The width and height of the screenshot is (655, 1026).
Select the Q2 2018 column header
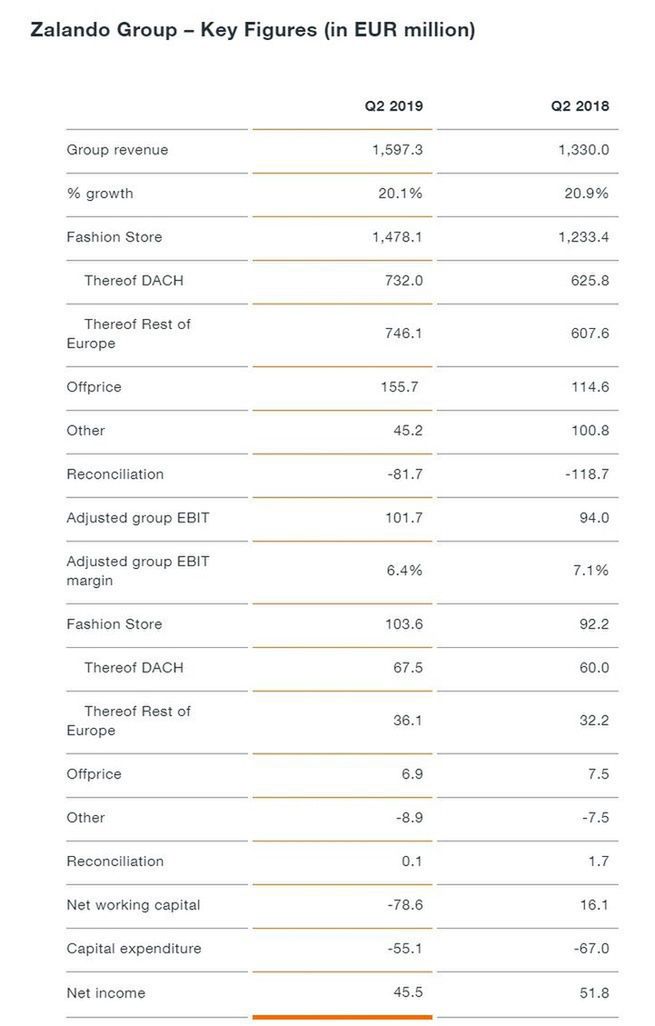point(579,106)
